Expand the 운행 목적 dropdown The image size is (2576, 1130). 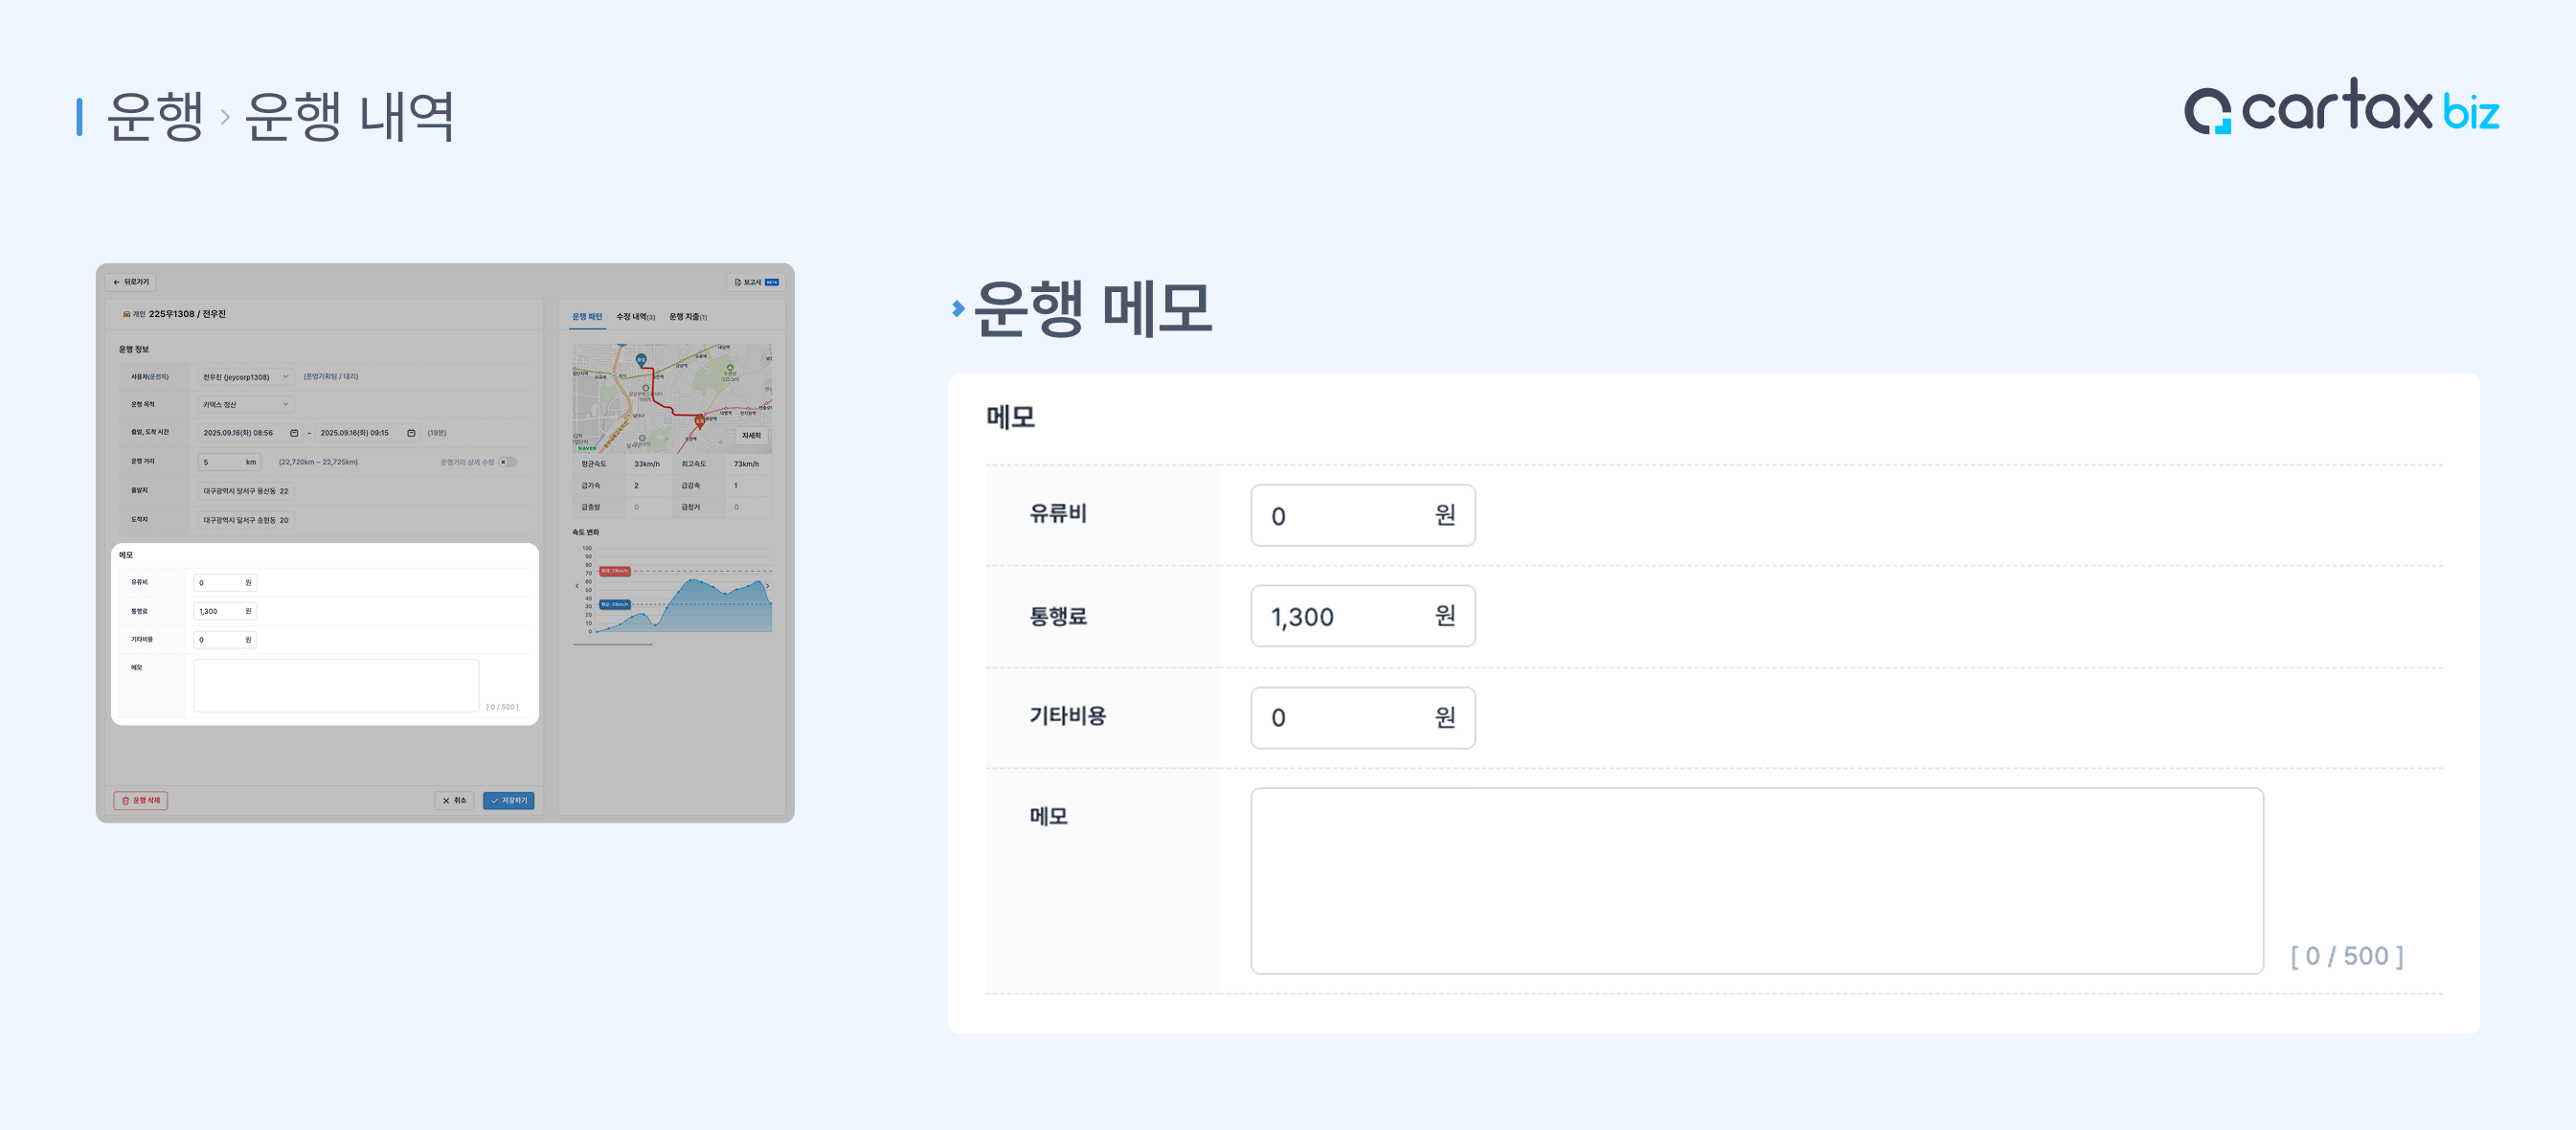[244, 405]
